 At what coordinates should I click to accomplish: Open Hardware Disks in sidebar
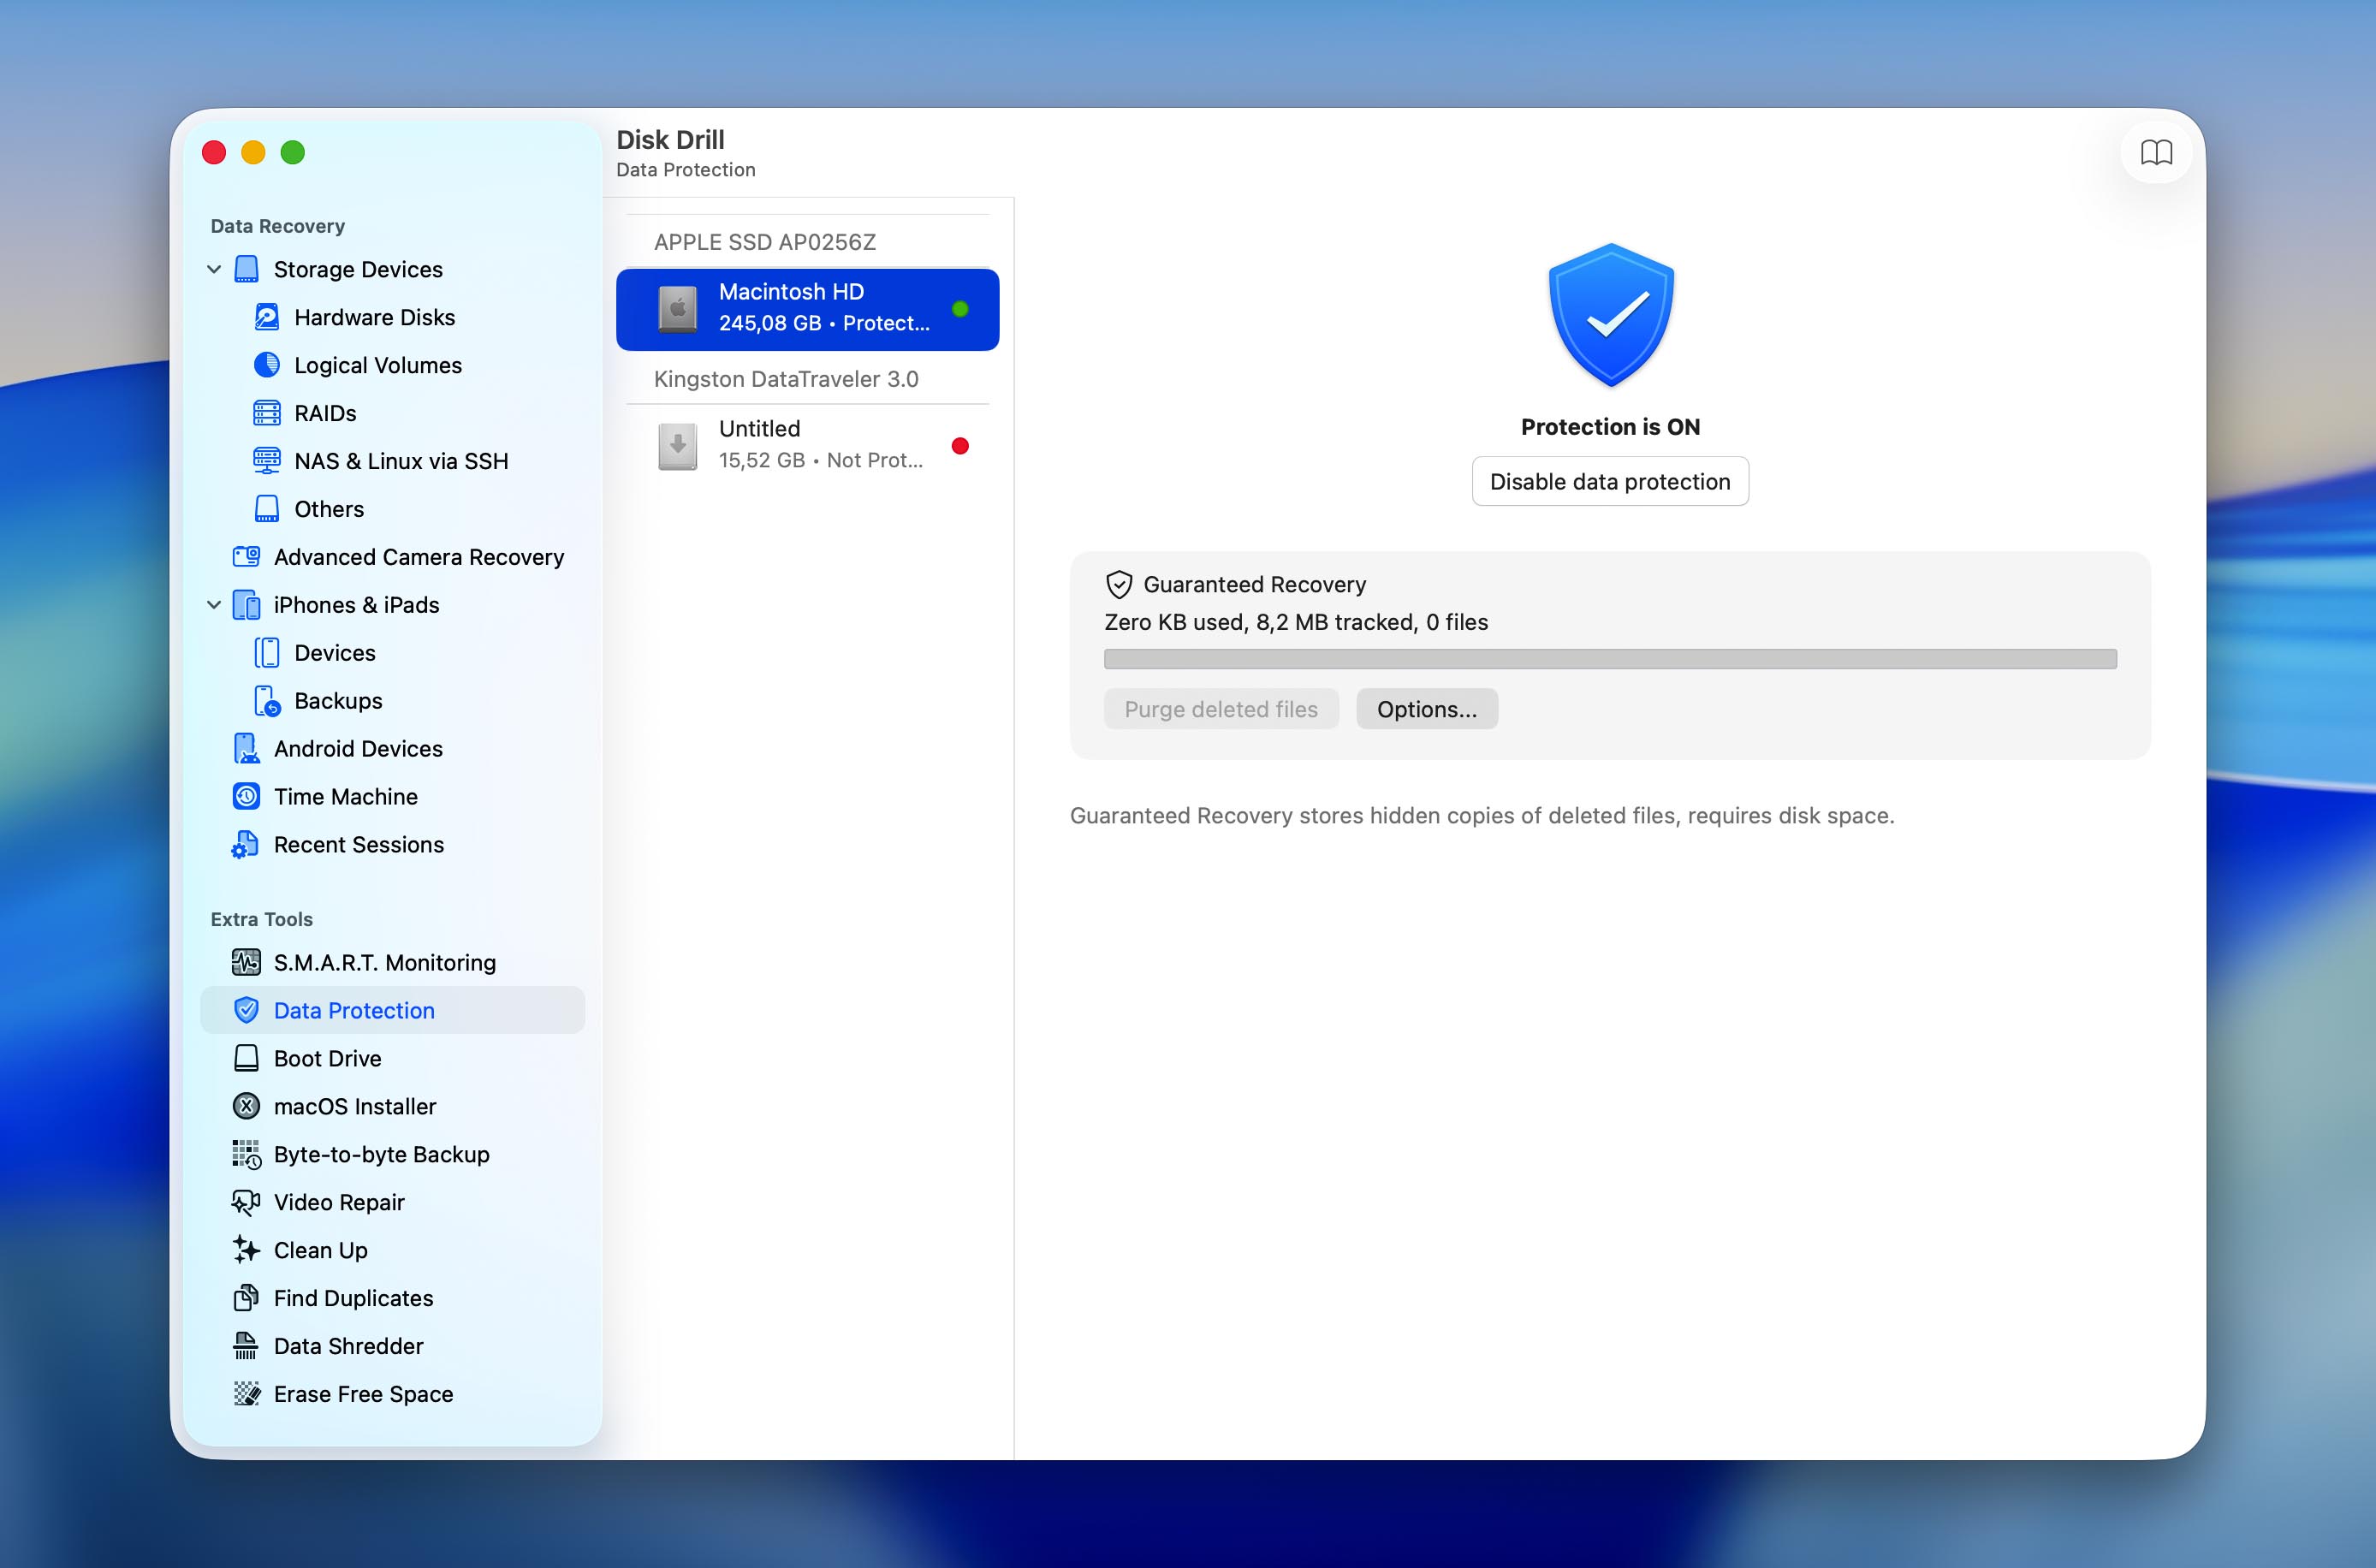click(x=392, y=317)
